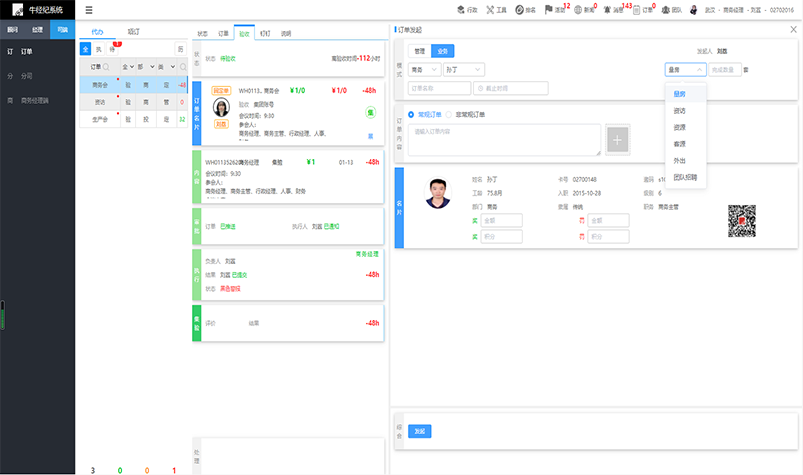
Task: Close the 订单发起 panel with X
Action: pyautogui.click(x=793, y=30)
